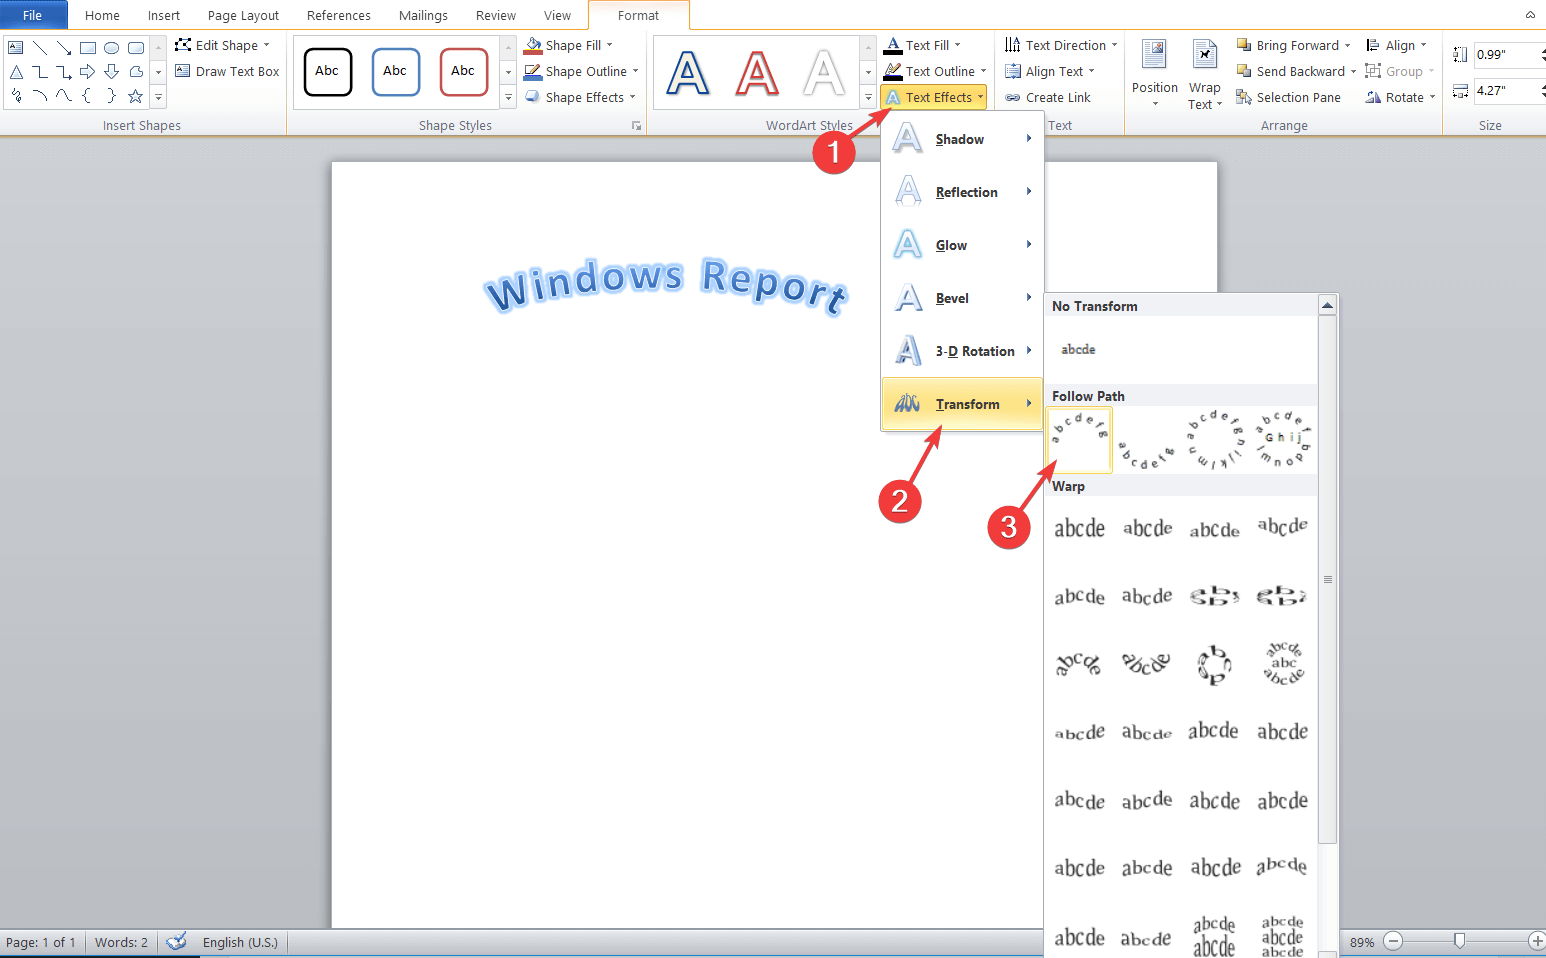Screen dimensions: 1546x958
Task: Select the isosceles triangle shape
Action: [16, 72]
